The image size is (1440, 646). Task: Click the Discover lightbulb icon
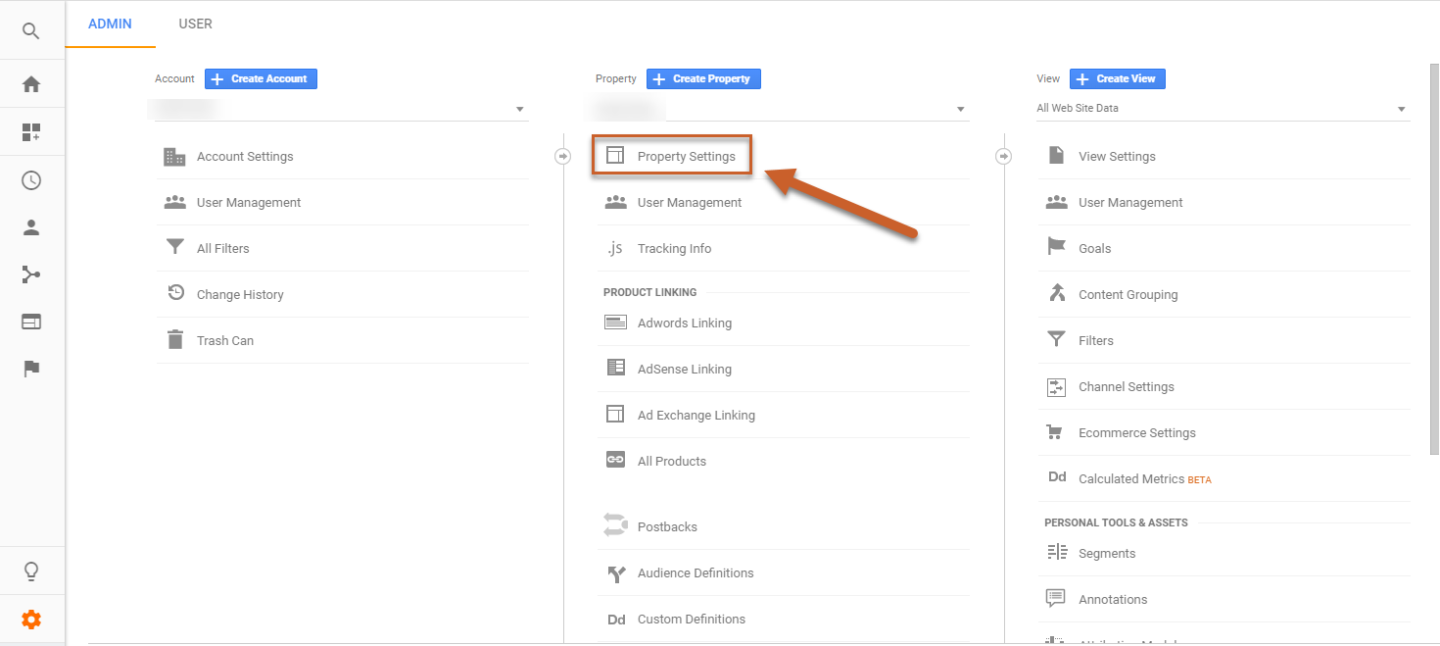click(x=31, y=572)
